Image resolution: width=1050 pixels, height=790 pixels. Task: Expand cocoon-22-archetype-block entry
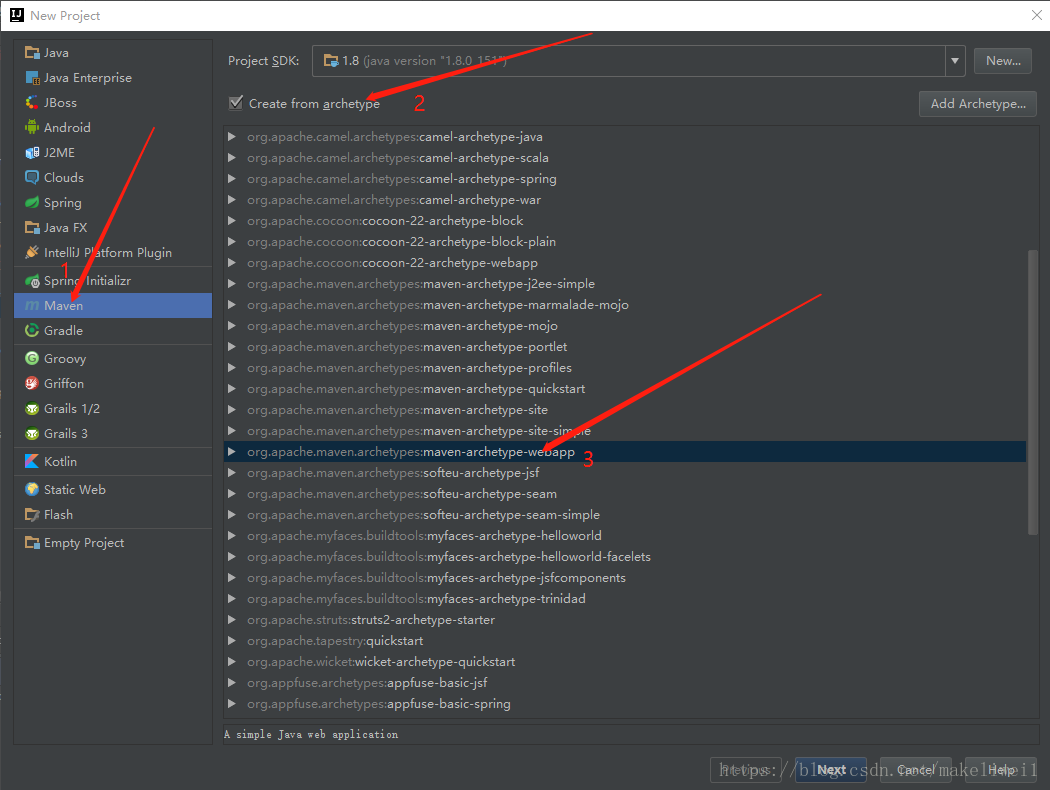(x=232, y=221)
